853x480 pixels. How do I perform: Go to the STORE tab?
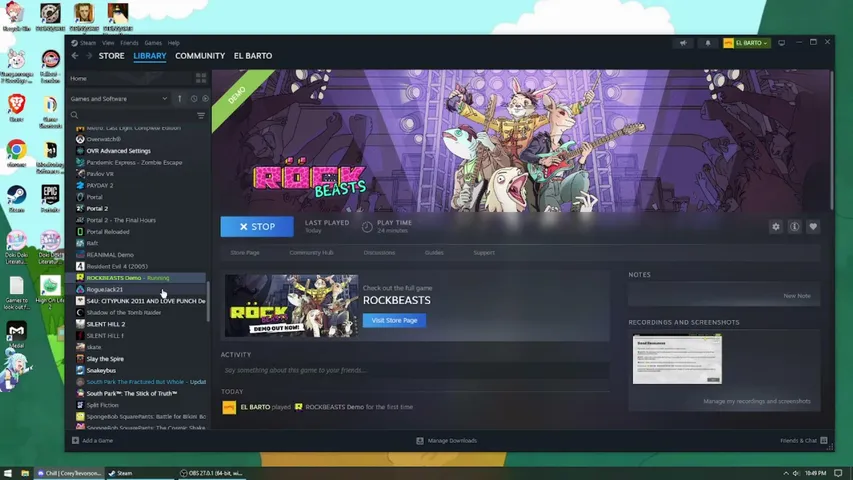[x=112, y=56]
